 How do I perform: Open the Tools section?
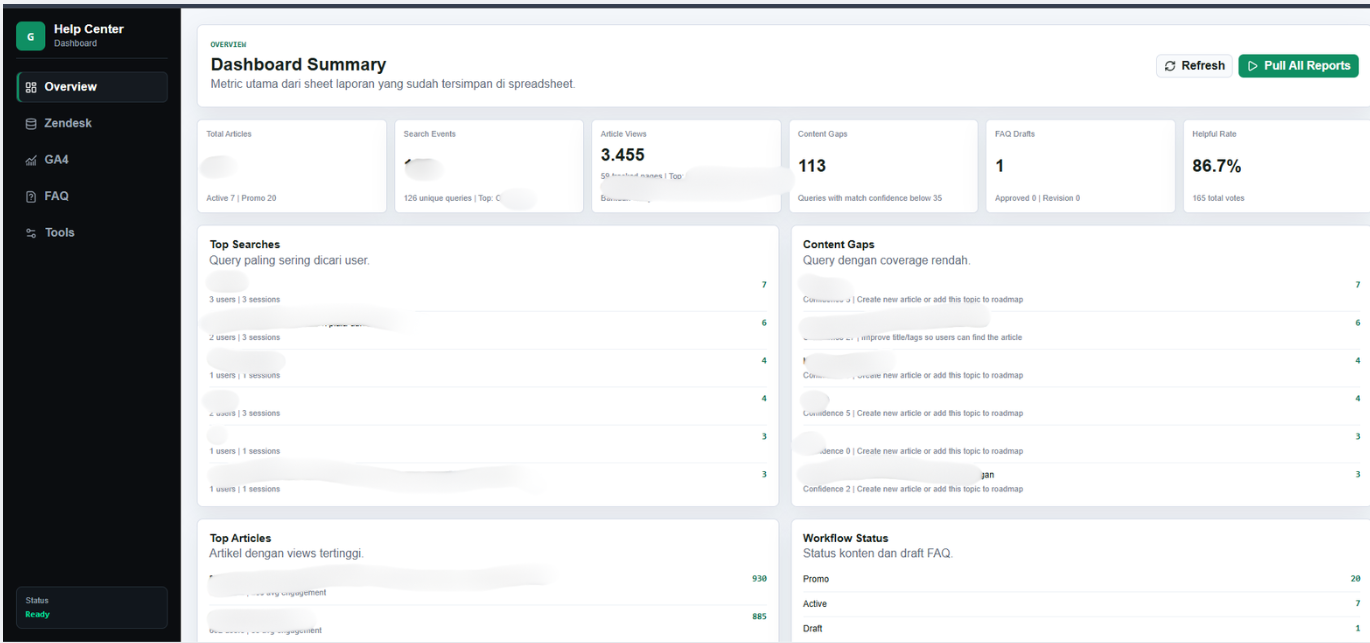[92, 233]
